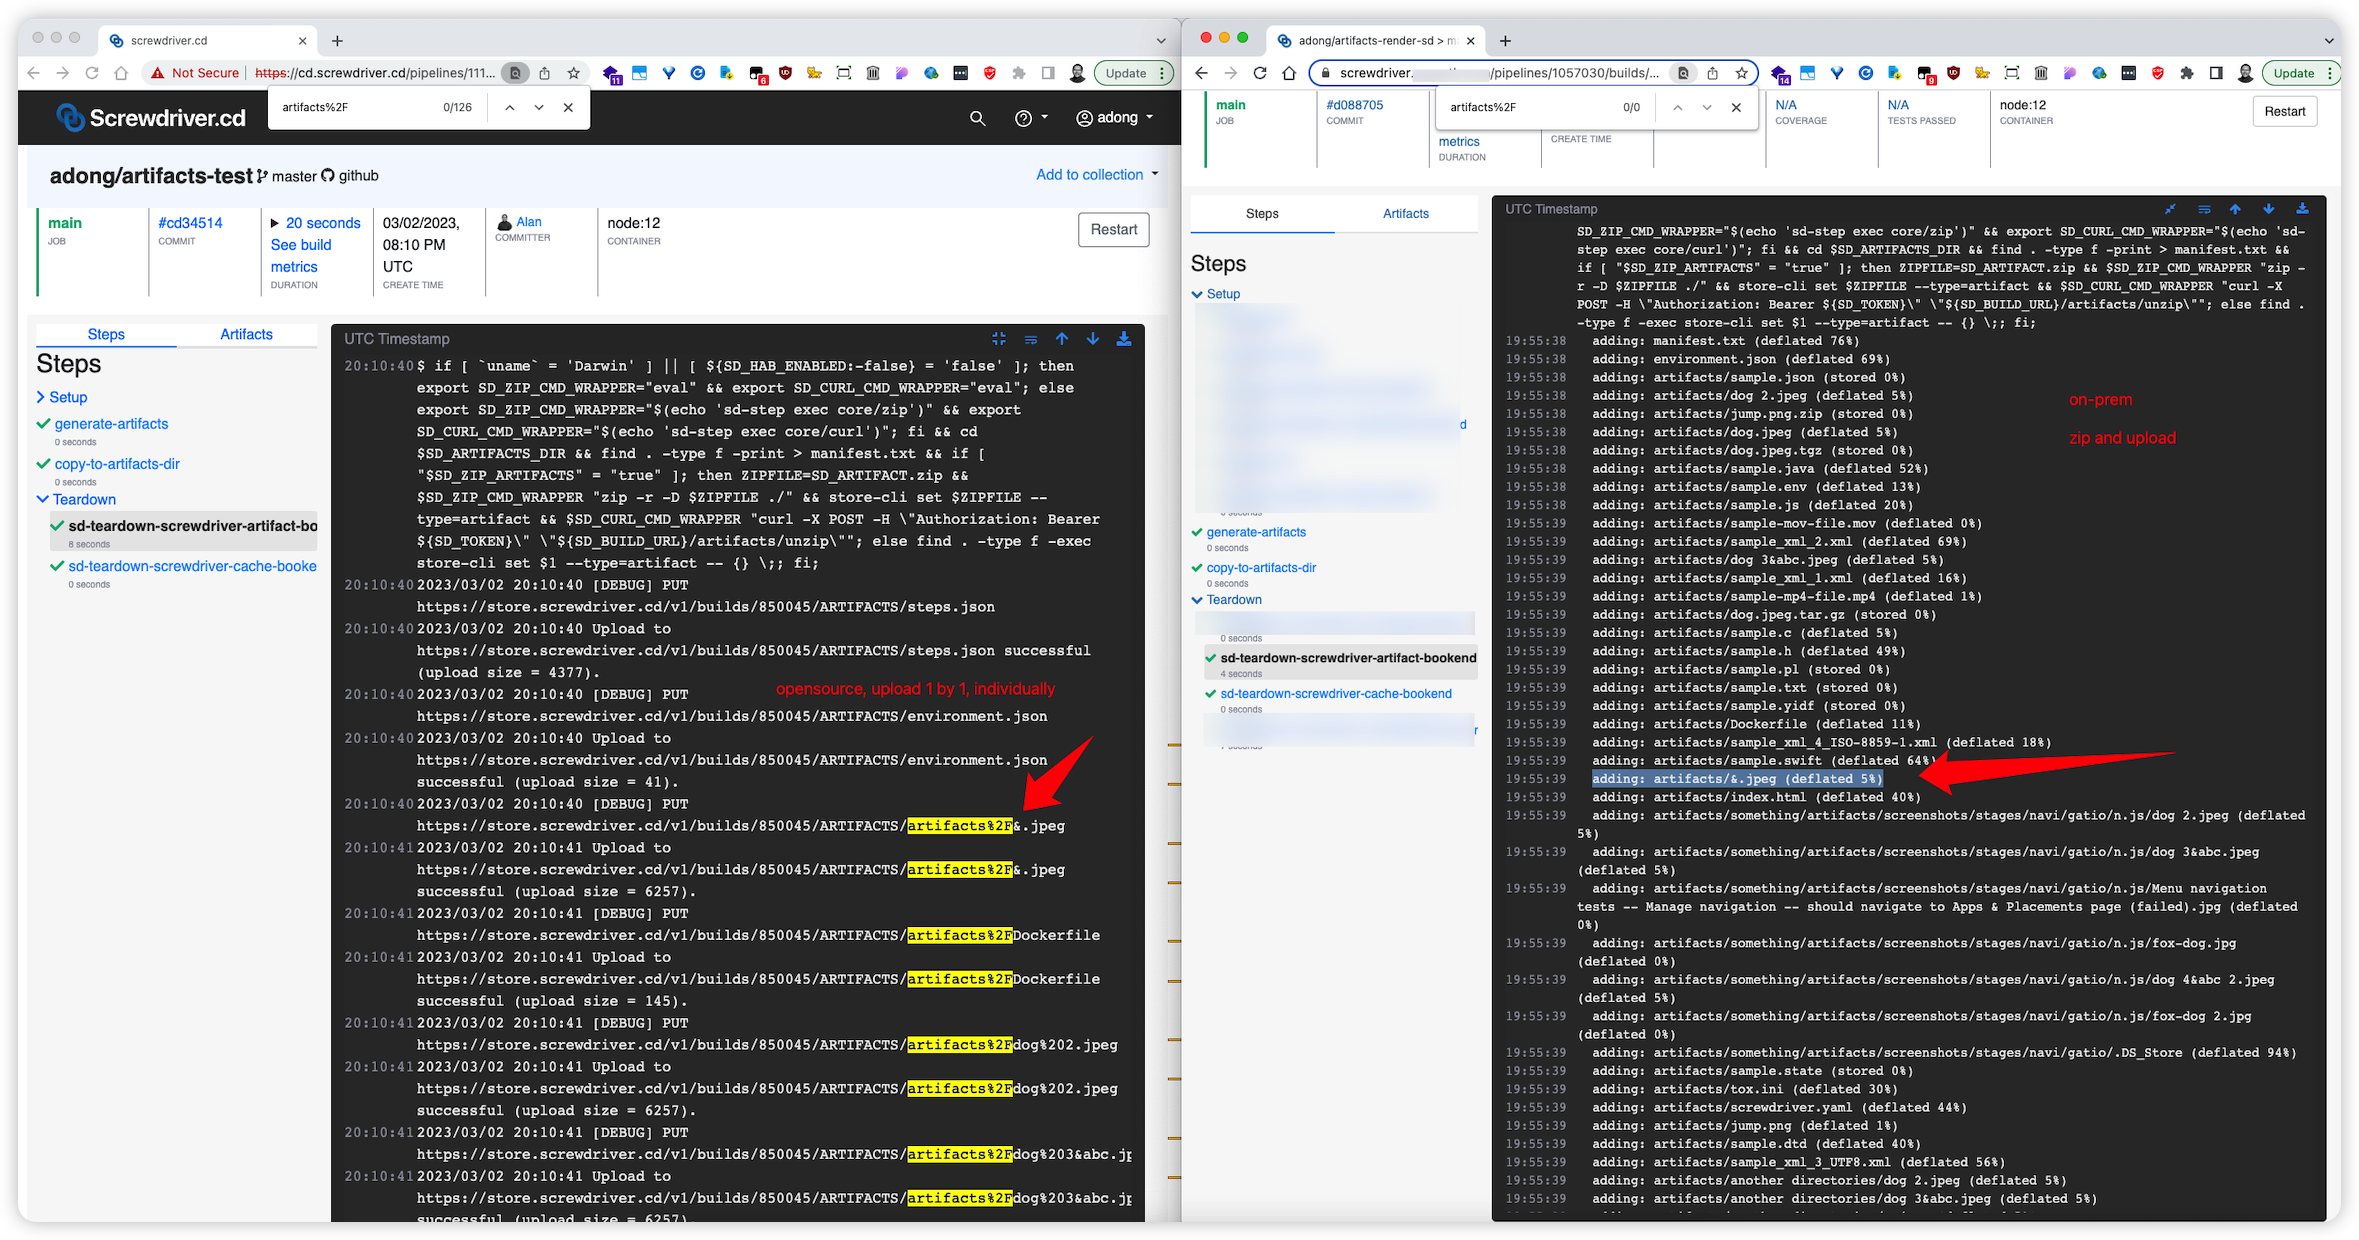This screenshot has width=2359, height=1240.
Task: Open the adong account menu
Action: pos(1114,117)
